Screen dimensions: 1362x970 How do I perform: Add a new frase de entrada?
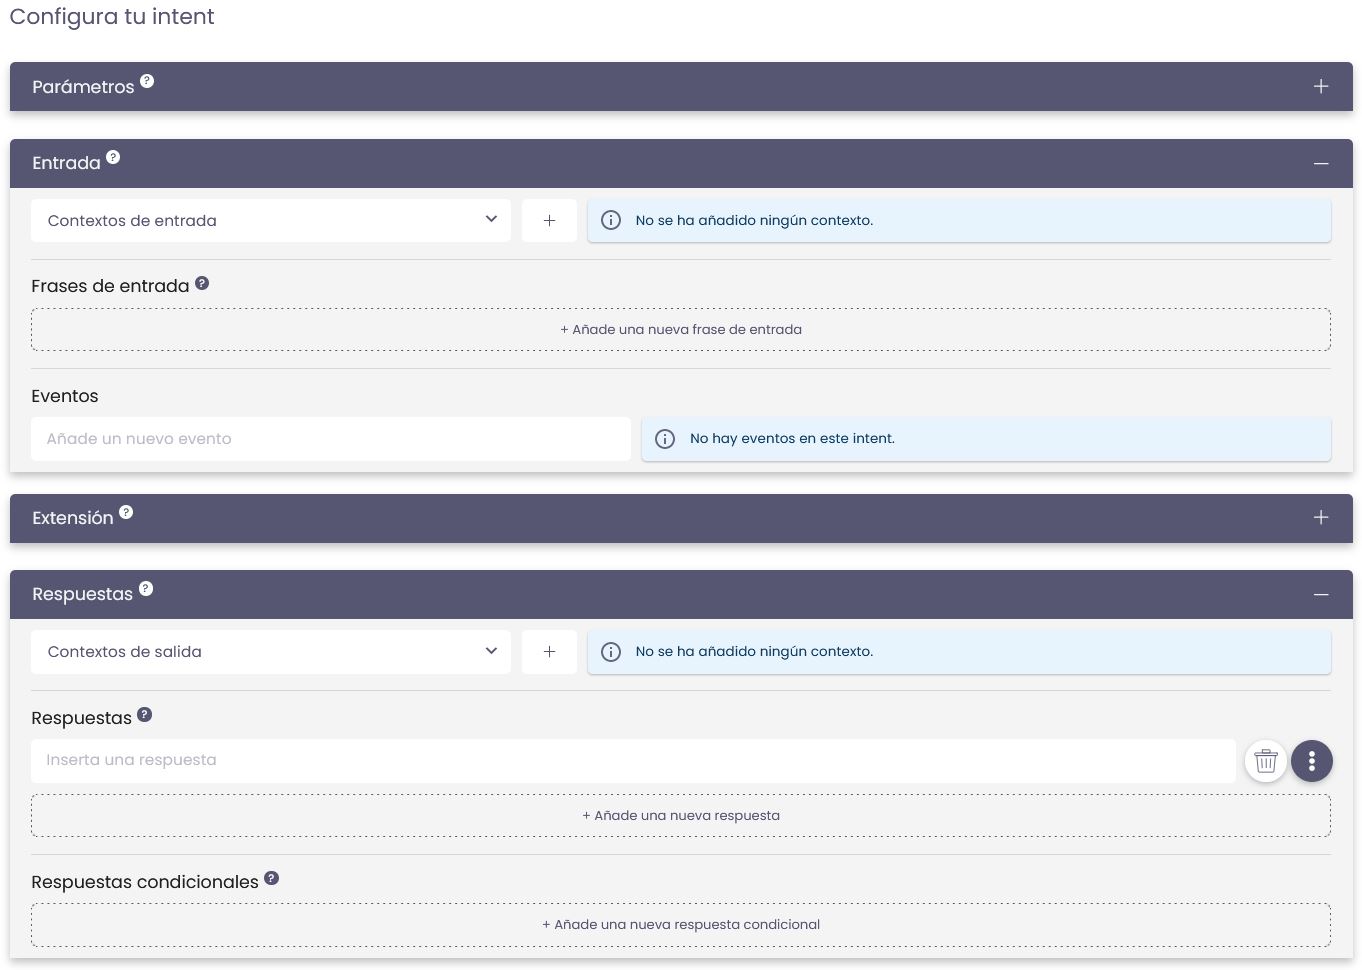tap(680, 330)
